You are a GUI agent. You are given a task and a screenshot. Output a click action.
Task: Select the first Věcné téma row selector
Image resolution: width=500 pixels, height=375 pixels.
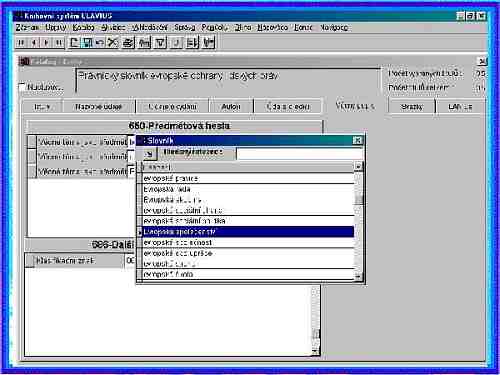[x=32, y=142]
